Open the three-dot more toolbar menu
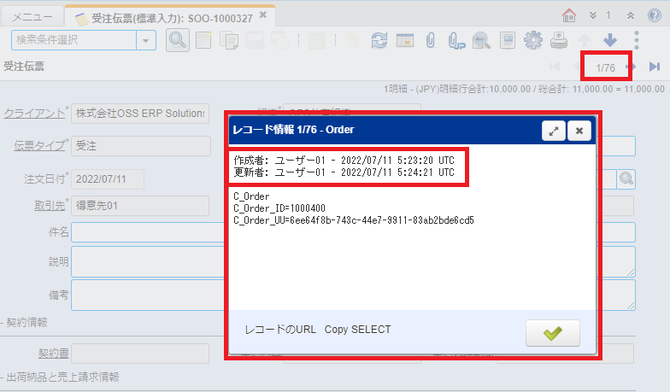This screenshot has width=670, height=392. coord(636,40)
